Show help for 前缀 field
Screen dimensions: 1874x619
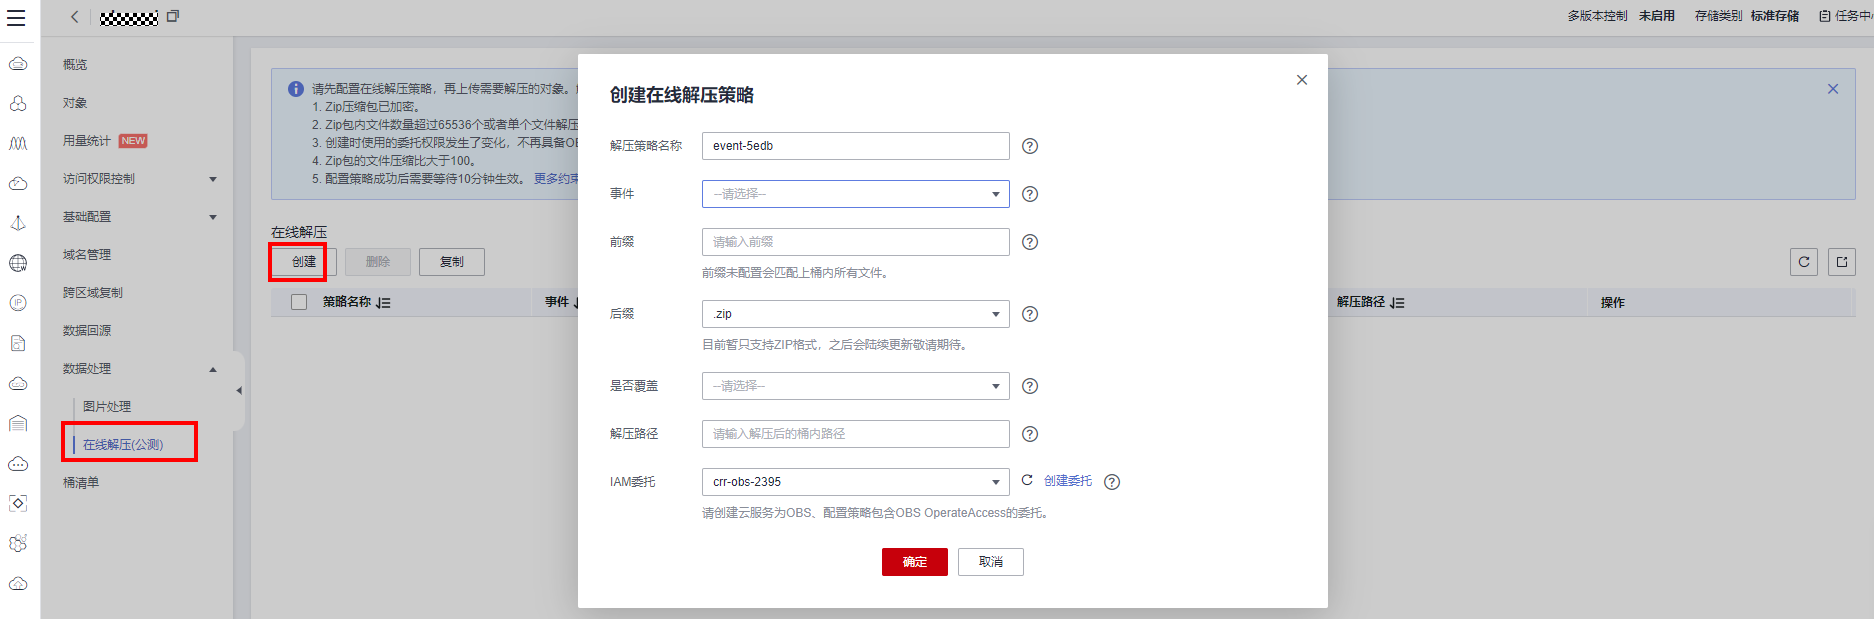tap(1030, 242)
